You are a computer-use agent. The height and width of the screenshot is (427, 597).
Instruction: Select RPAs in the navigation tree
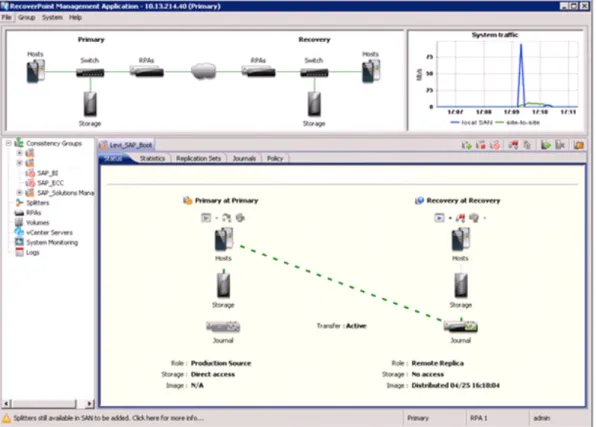(x=34, y=213)
